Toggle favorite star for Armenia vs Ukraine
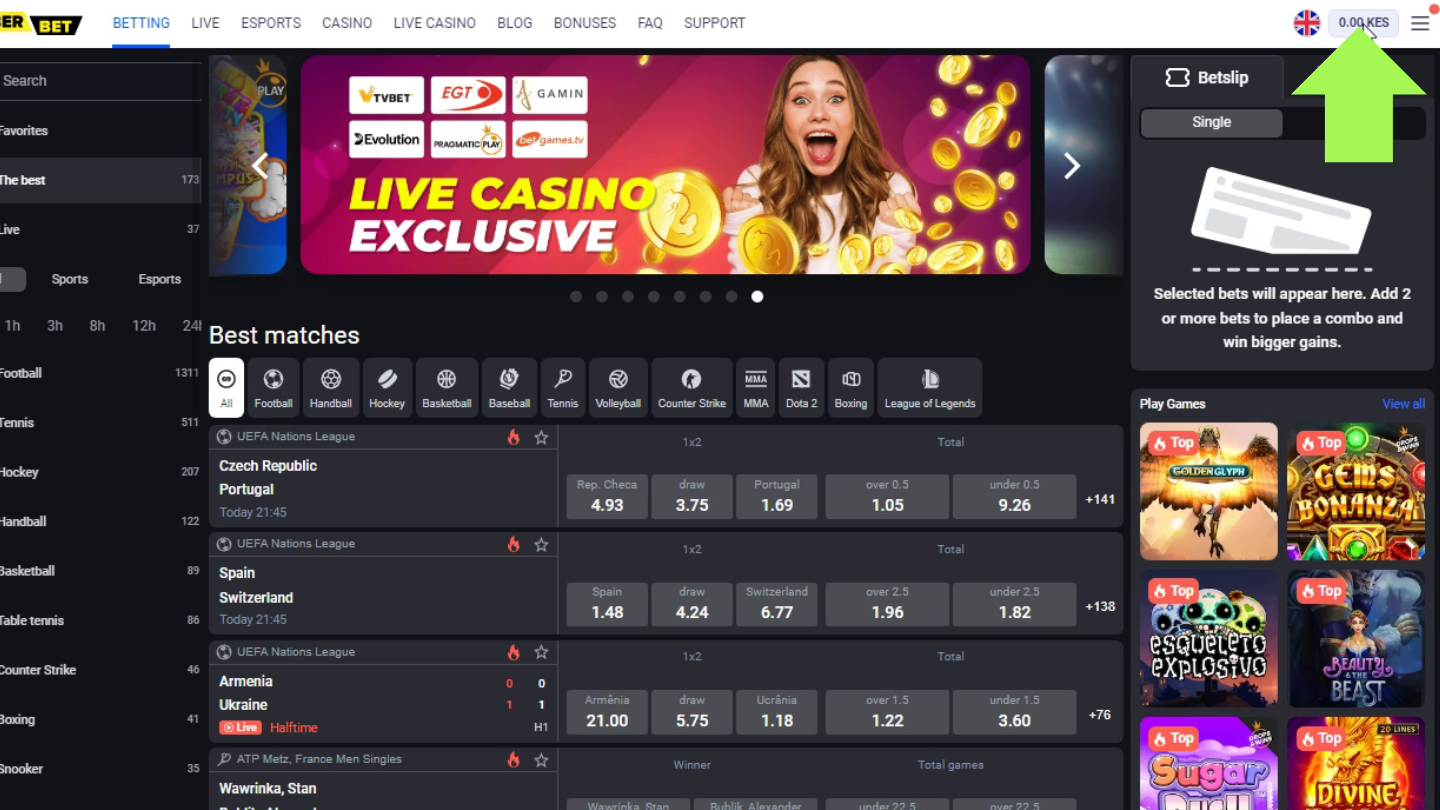Image resolution: width=1440 pixels, height=810 pixels. (x=541, y=652)
